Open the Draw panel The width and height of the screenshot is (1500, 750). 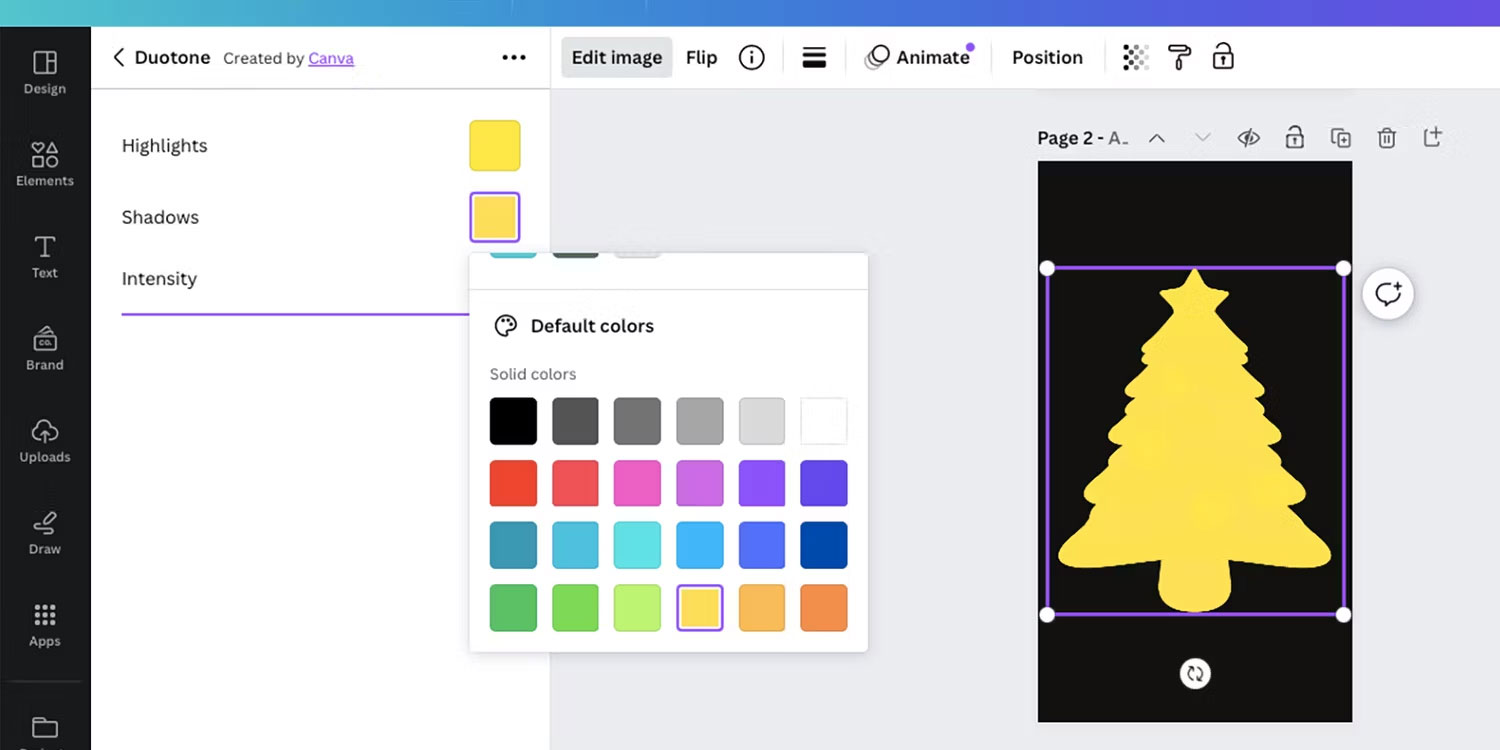tap(44, 531)
